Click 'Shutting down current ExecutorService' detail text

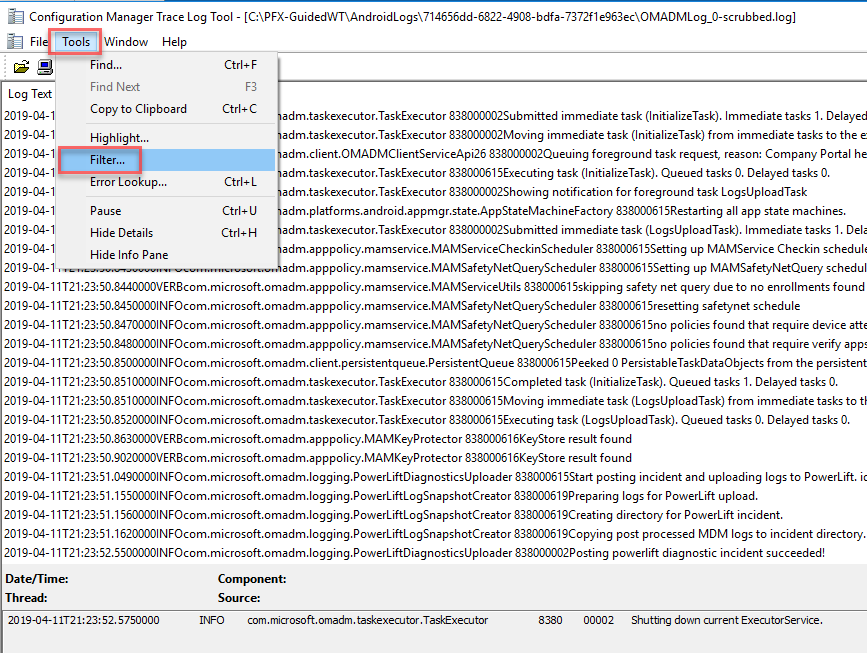(727, 620)
